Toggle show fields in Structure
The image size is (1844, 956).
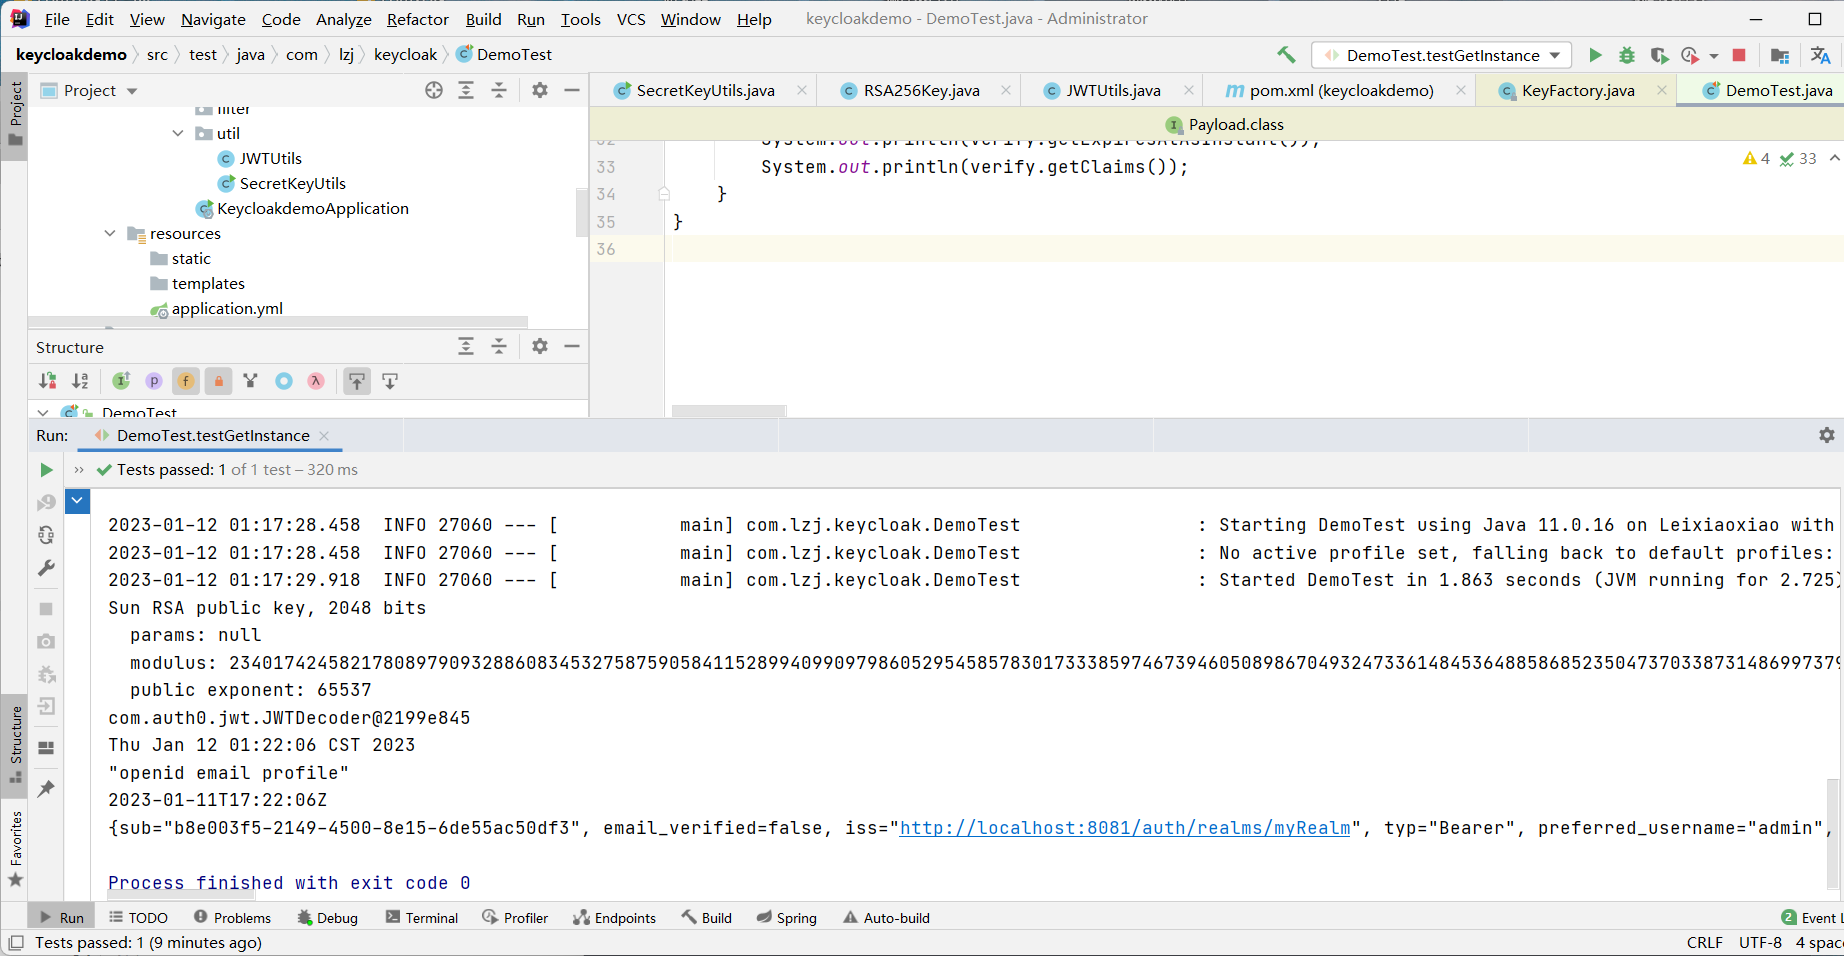point(186,381)
